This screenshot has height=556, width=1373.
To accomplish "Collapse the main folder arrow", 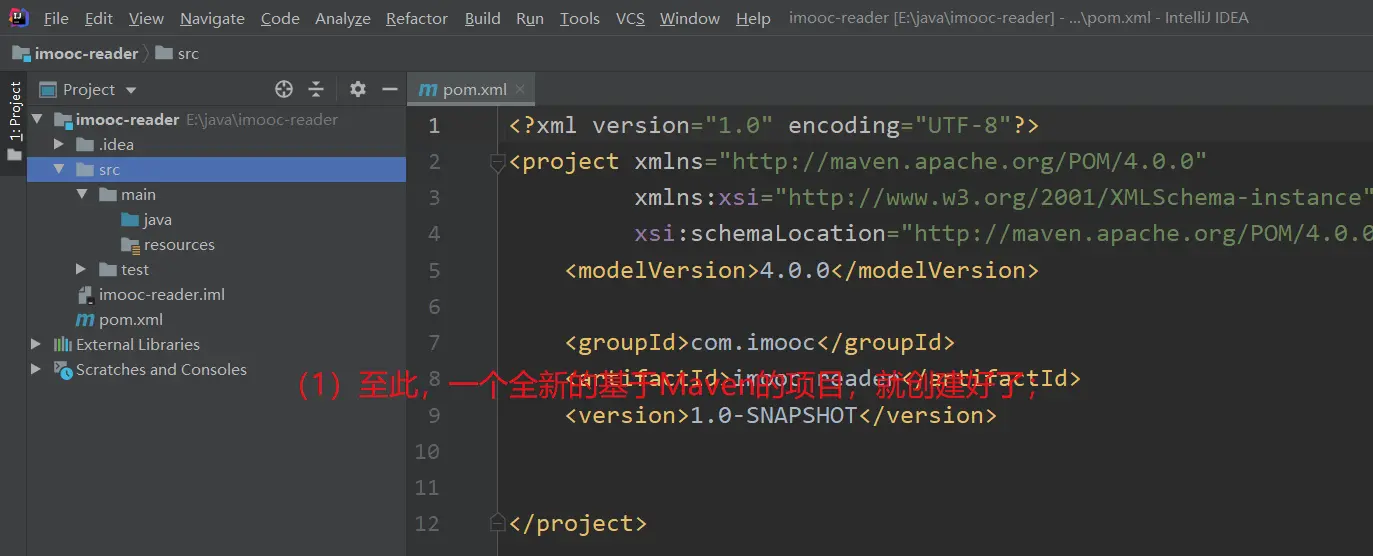I will [82, 194].
